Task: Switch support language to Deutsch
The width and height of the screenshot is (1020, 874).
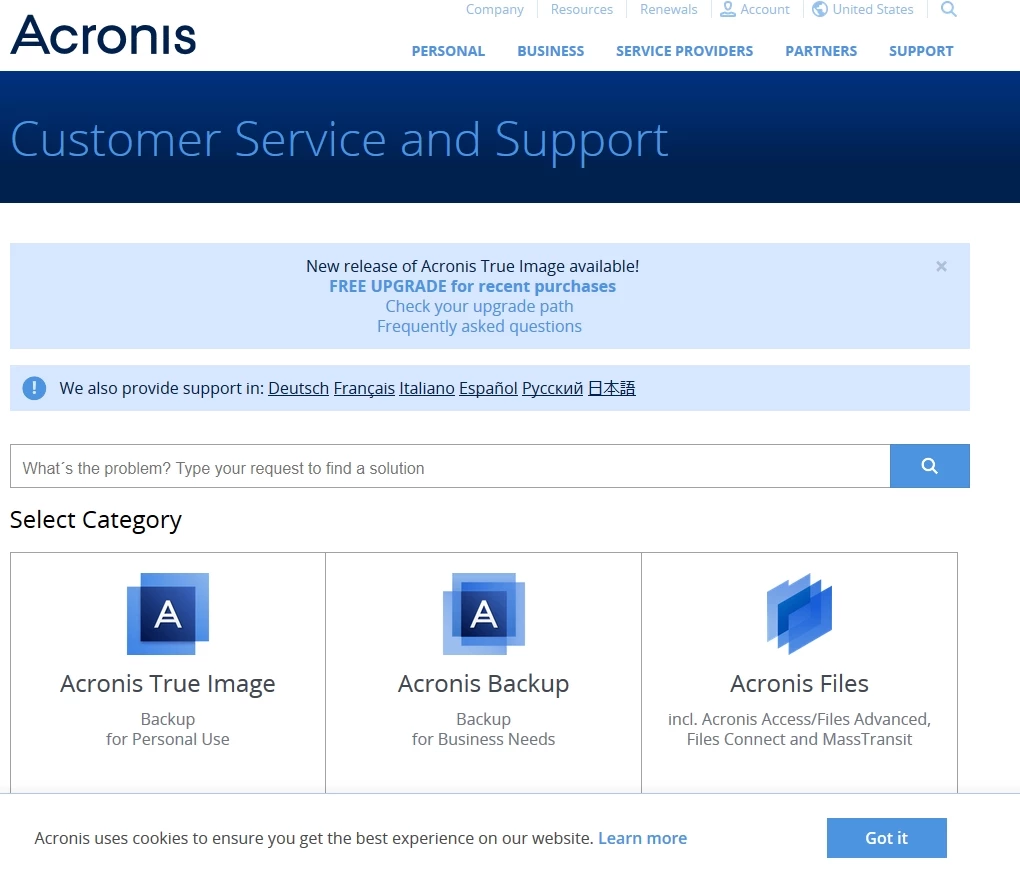Action: 299,388
